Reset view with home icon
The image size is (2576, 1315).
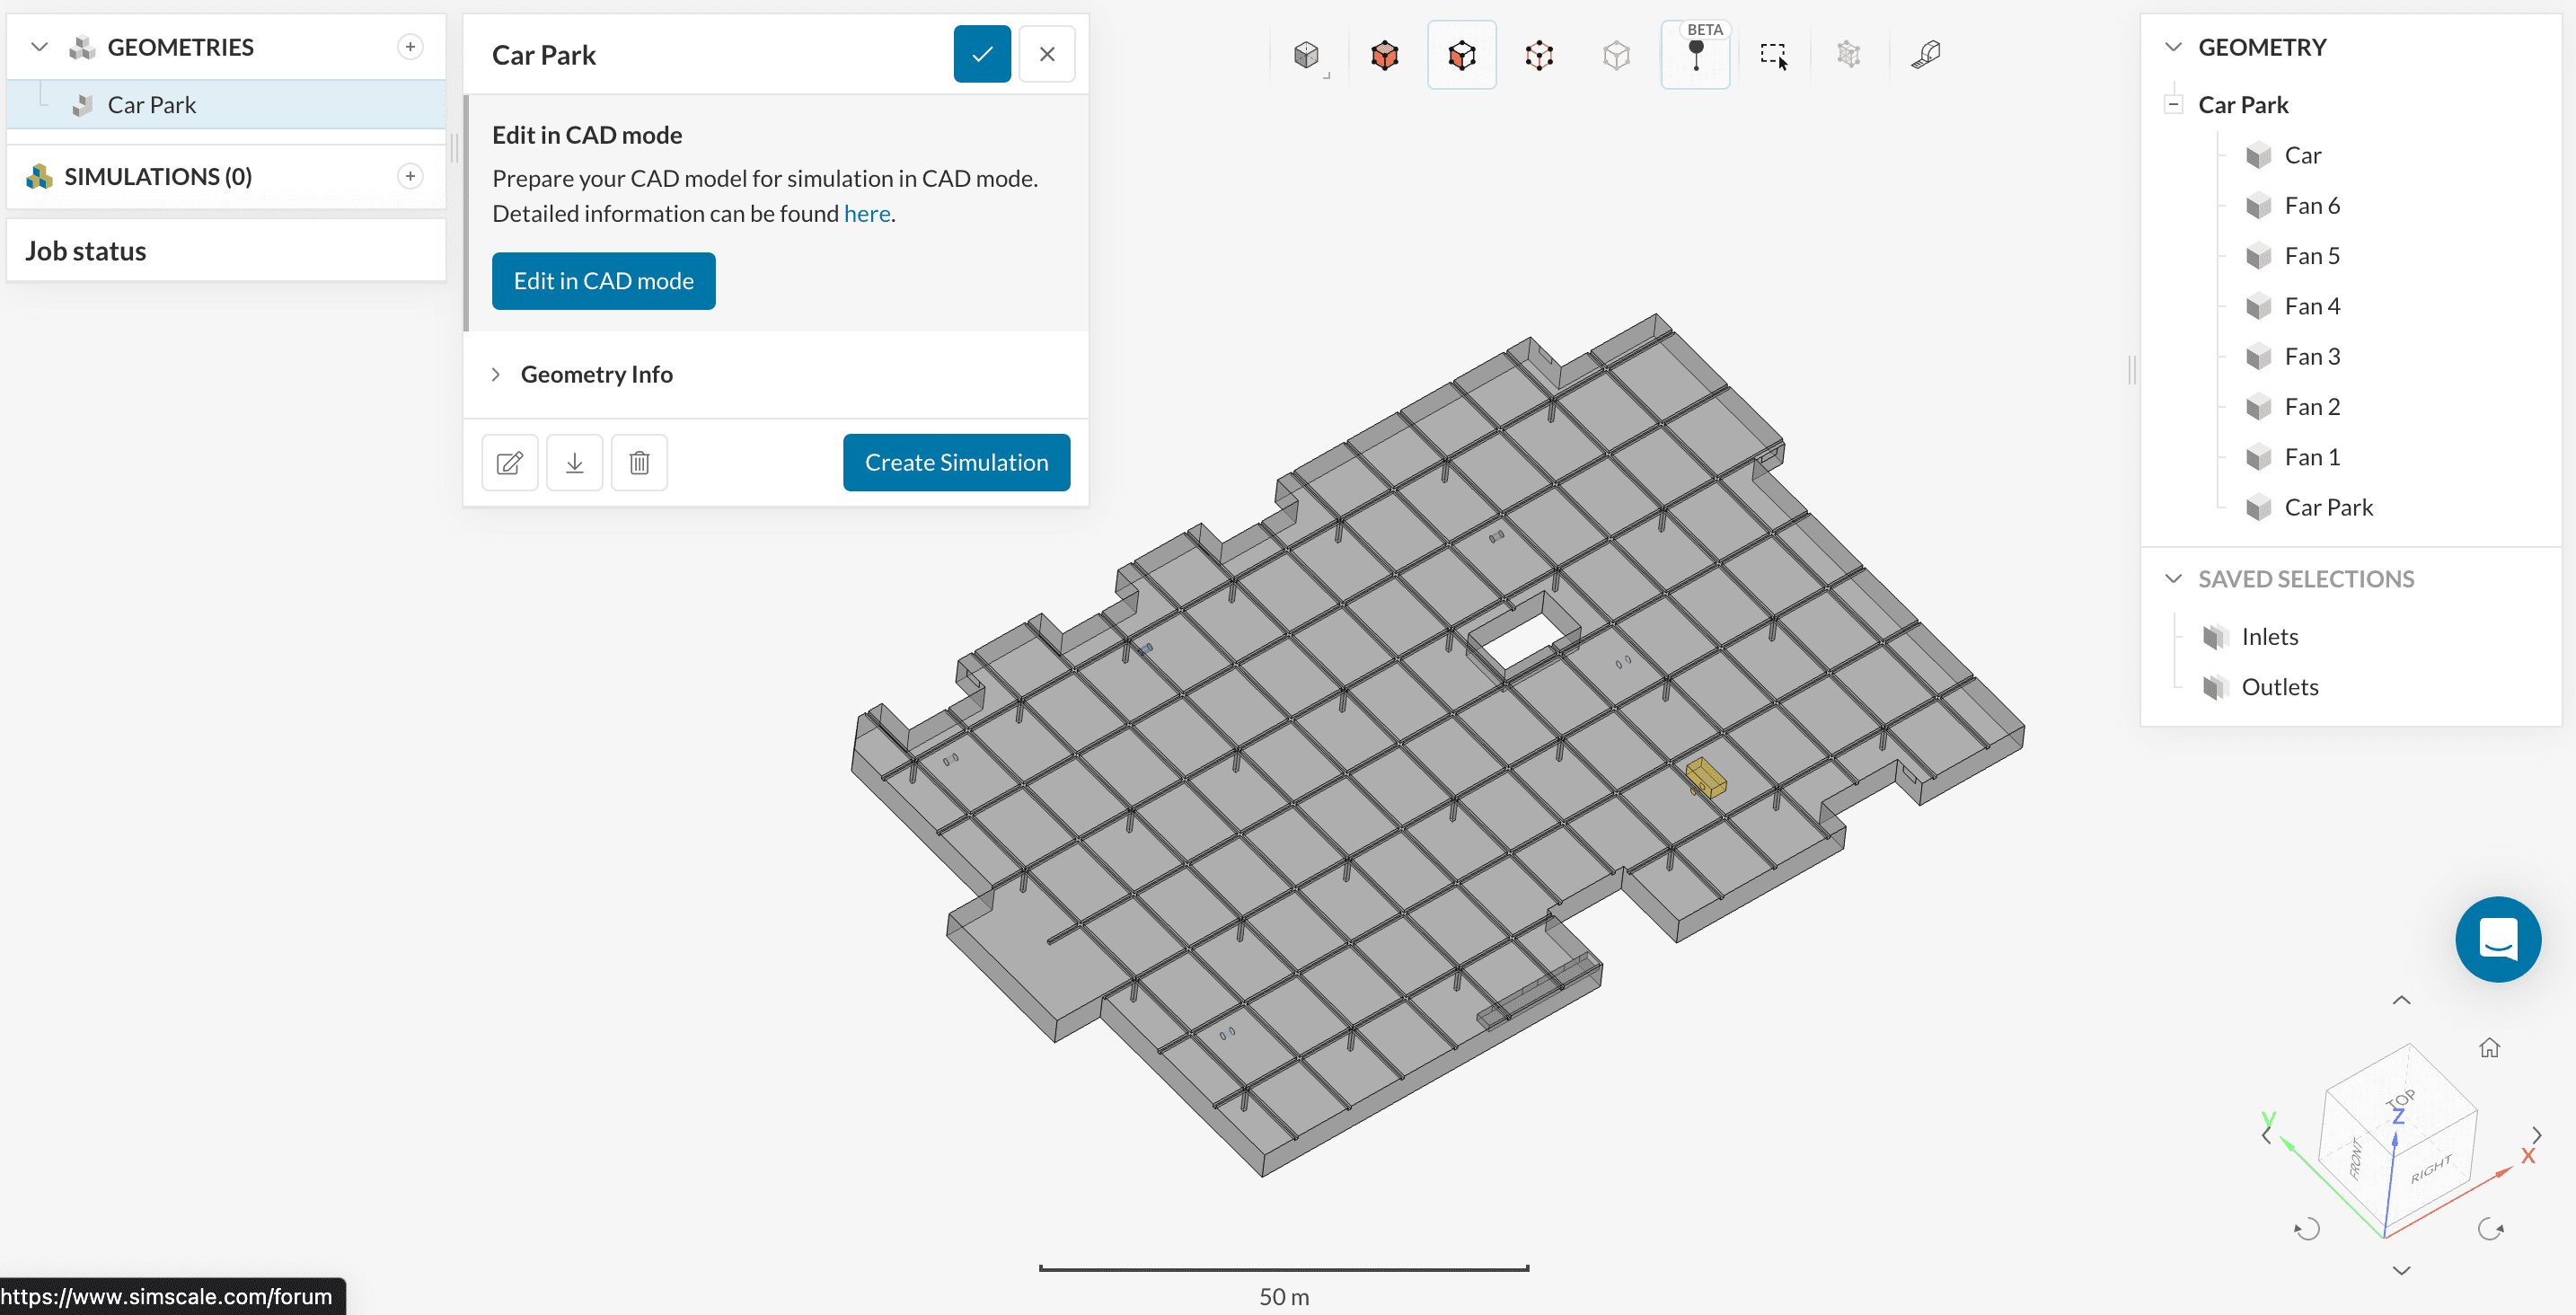click(2489, 1048)
